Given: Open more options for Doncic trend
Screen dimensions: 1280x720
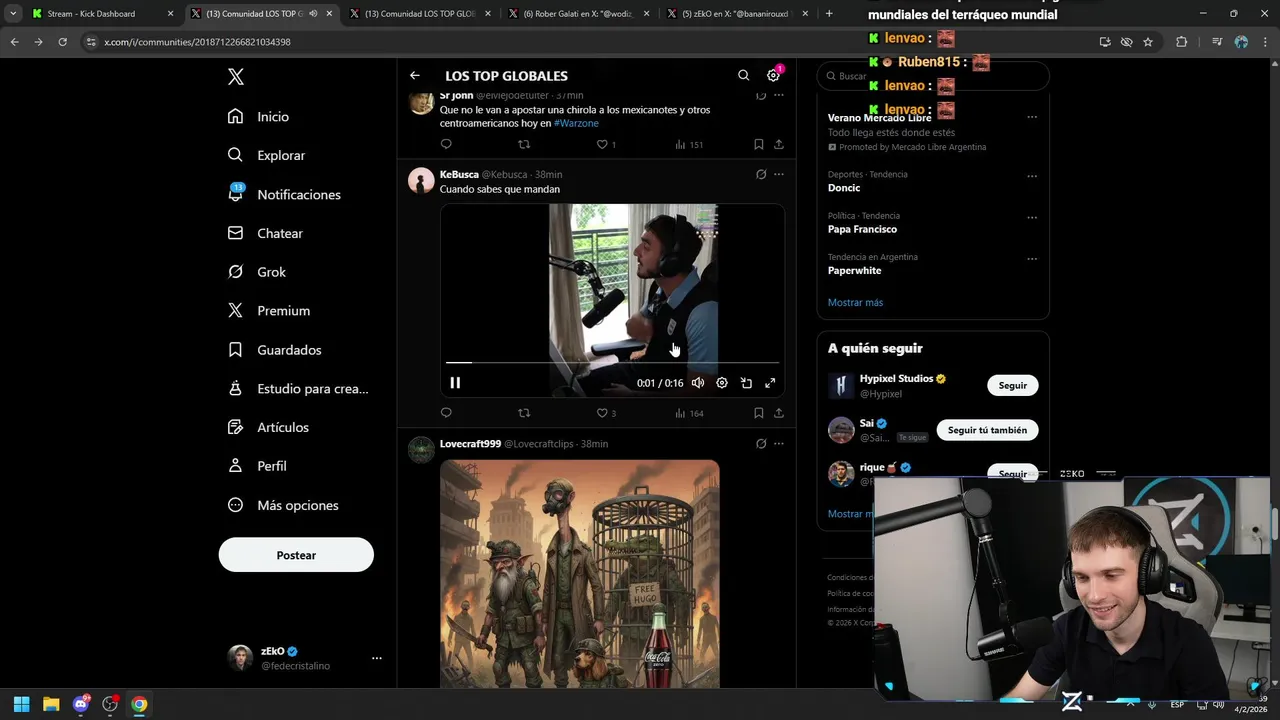Looking at the screenshot, I should [1032, 176].
